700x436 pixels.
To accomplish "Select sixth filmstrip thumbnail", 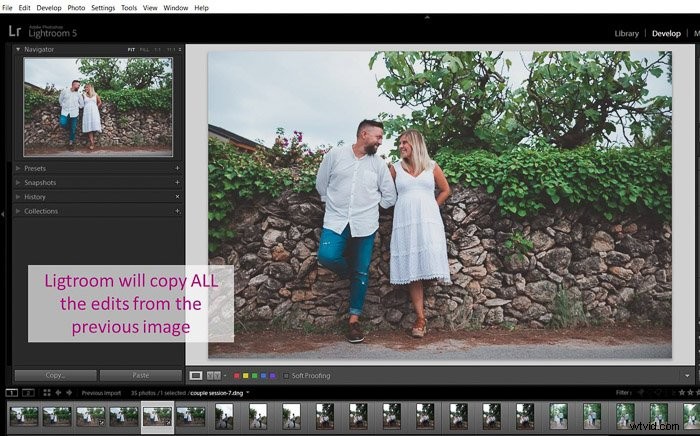I will (191, 416).
